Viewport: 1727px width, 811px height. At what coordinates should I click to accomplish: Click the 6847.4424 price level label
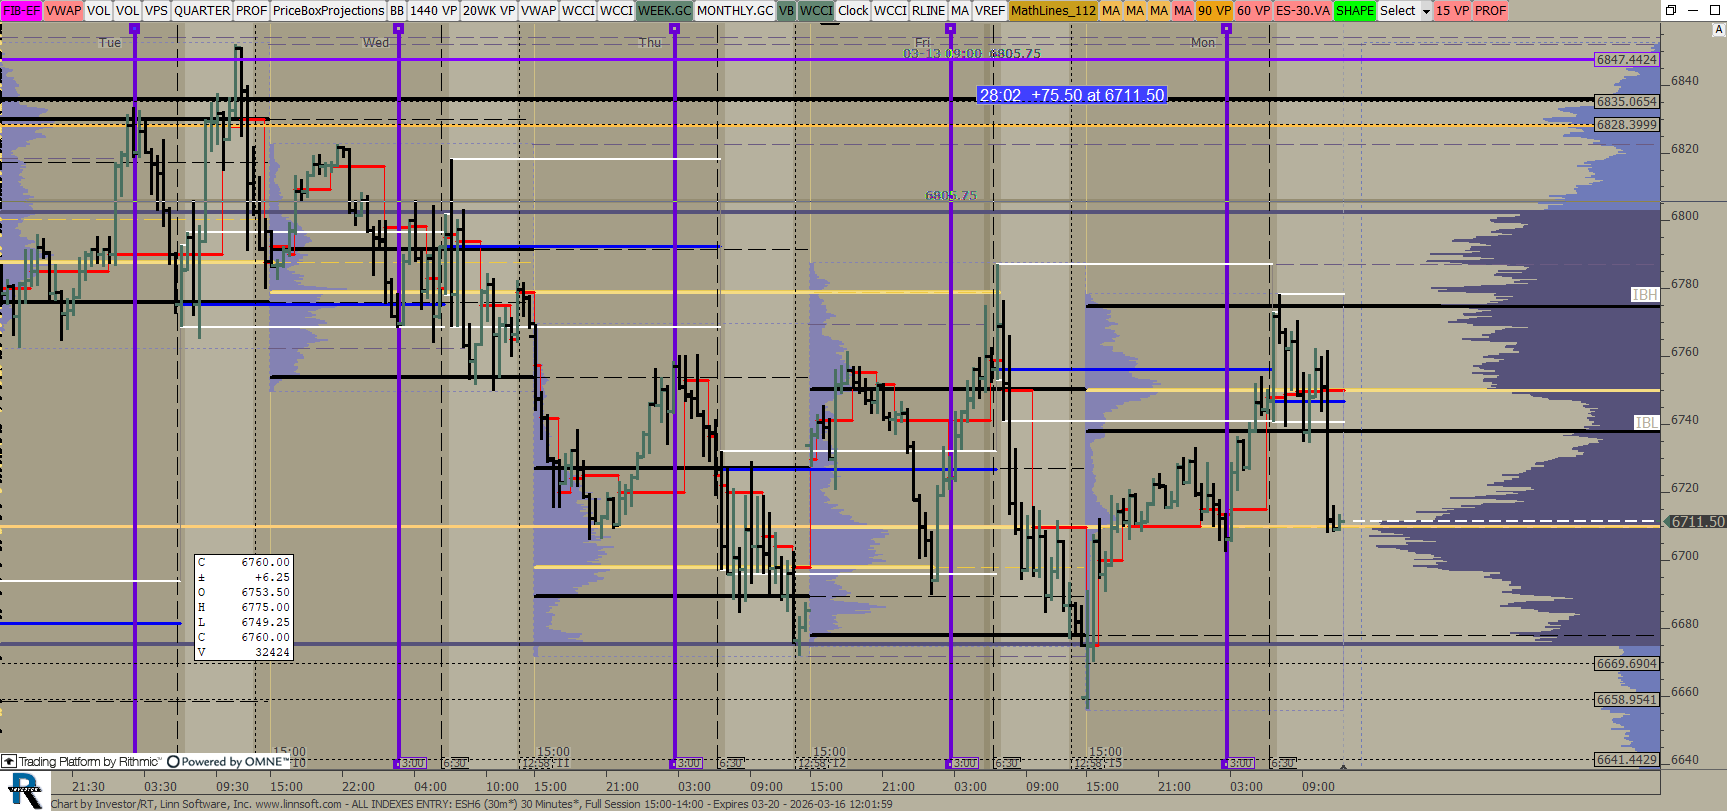pos(1626,60)
